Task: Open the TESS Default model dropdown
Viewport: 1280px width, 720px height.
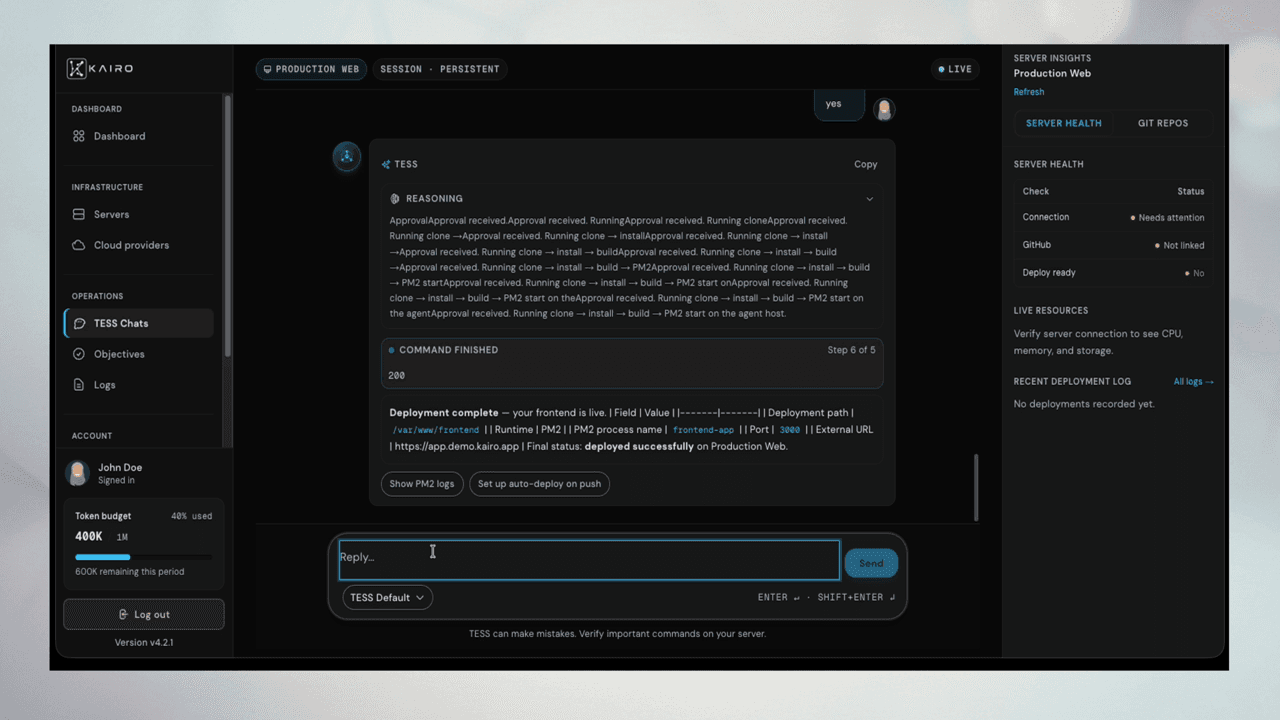Action: pyautogui.click(x=388, y=597)
